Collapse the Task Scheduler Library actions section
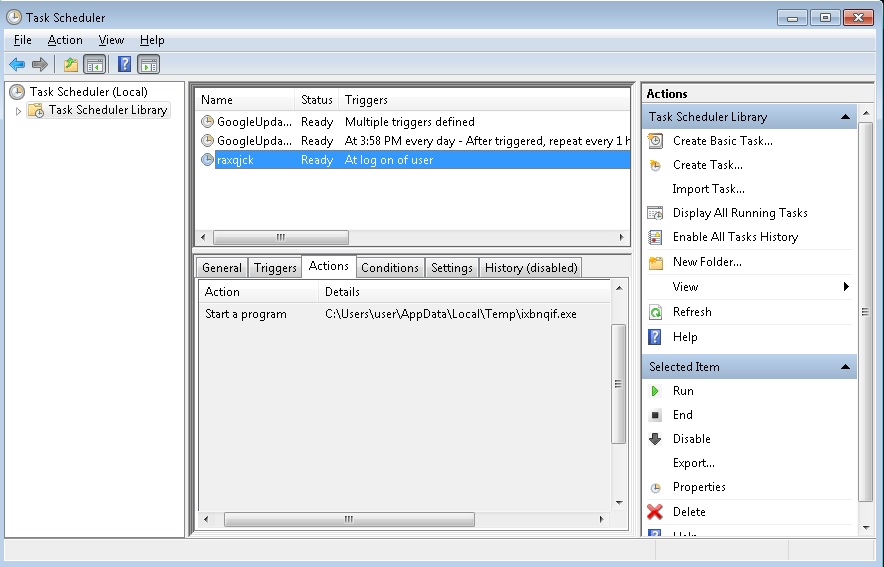 click(845, 117)
